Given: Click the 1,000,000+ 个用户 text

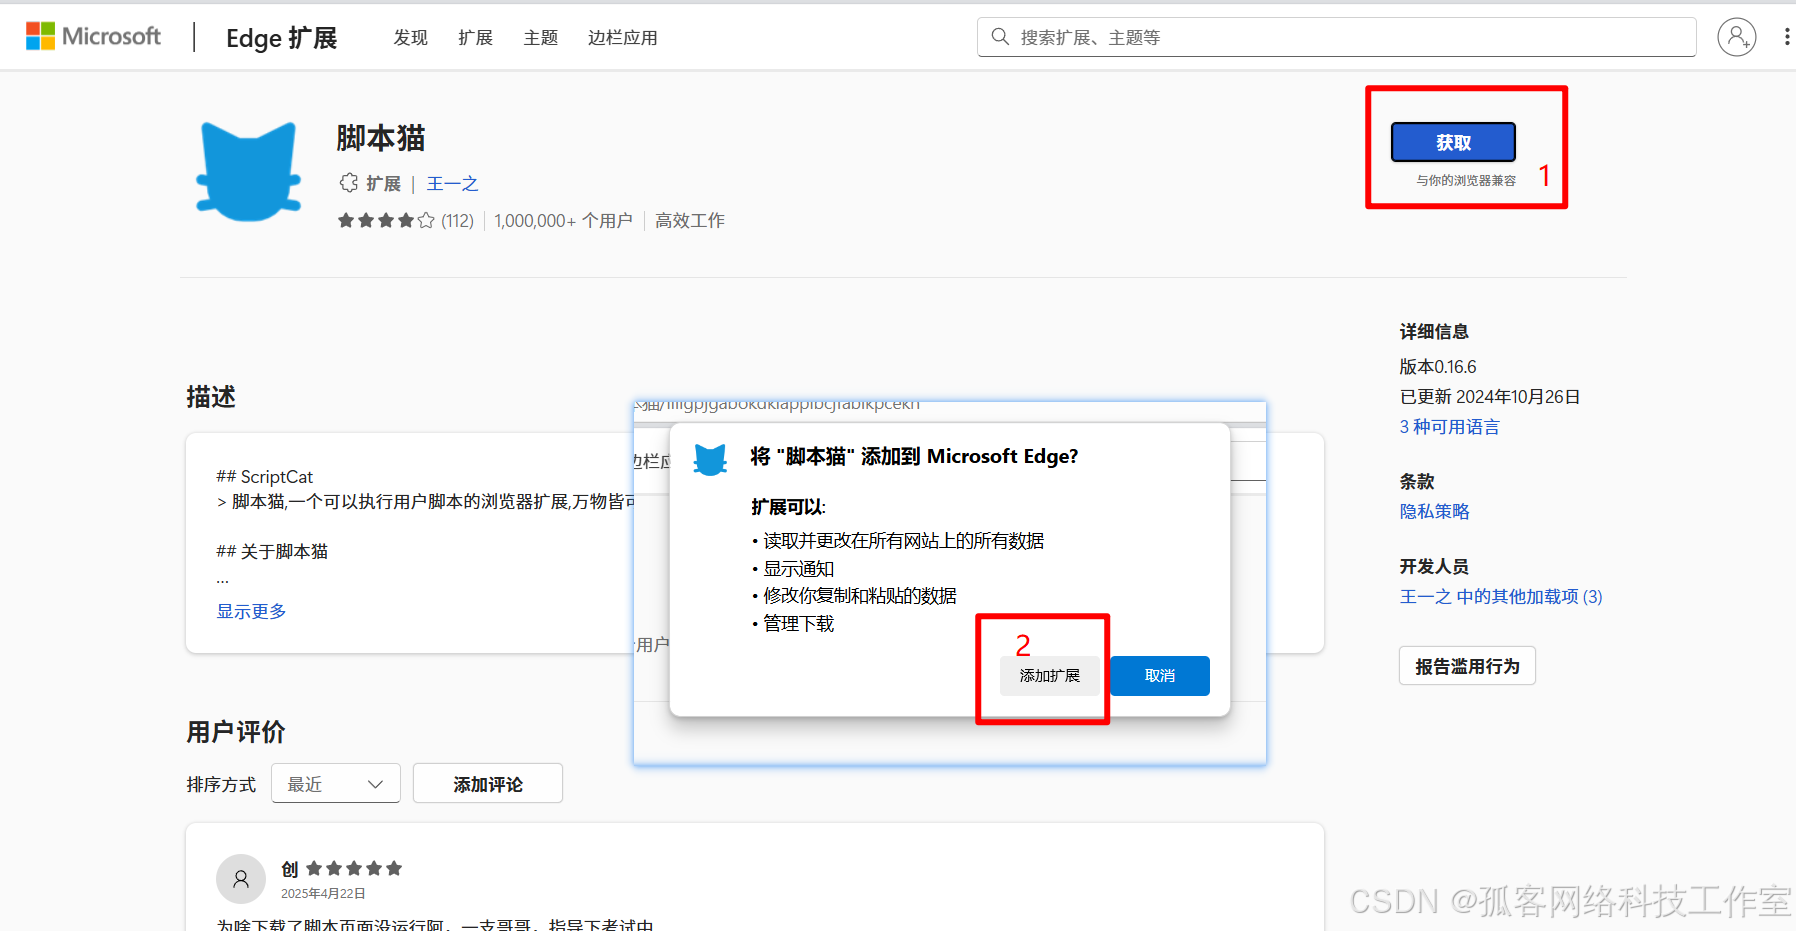Looking at the screenshot, I should pos(563,220).
